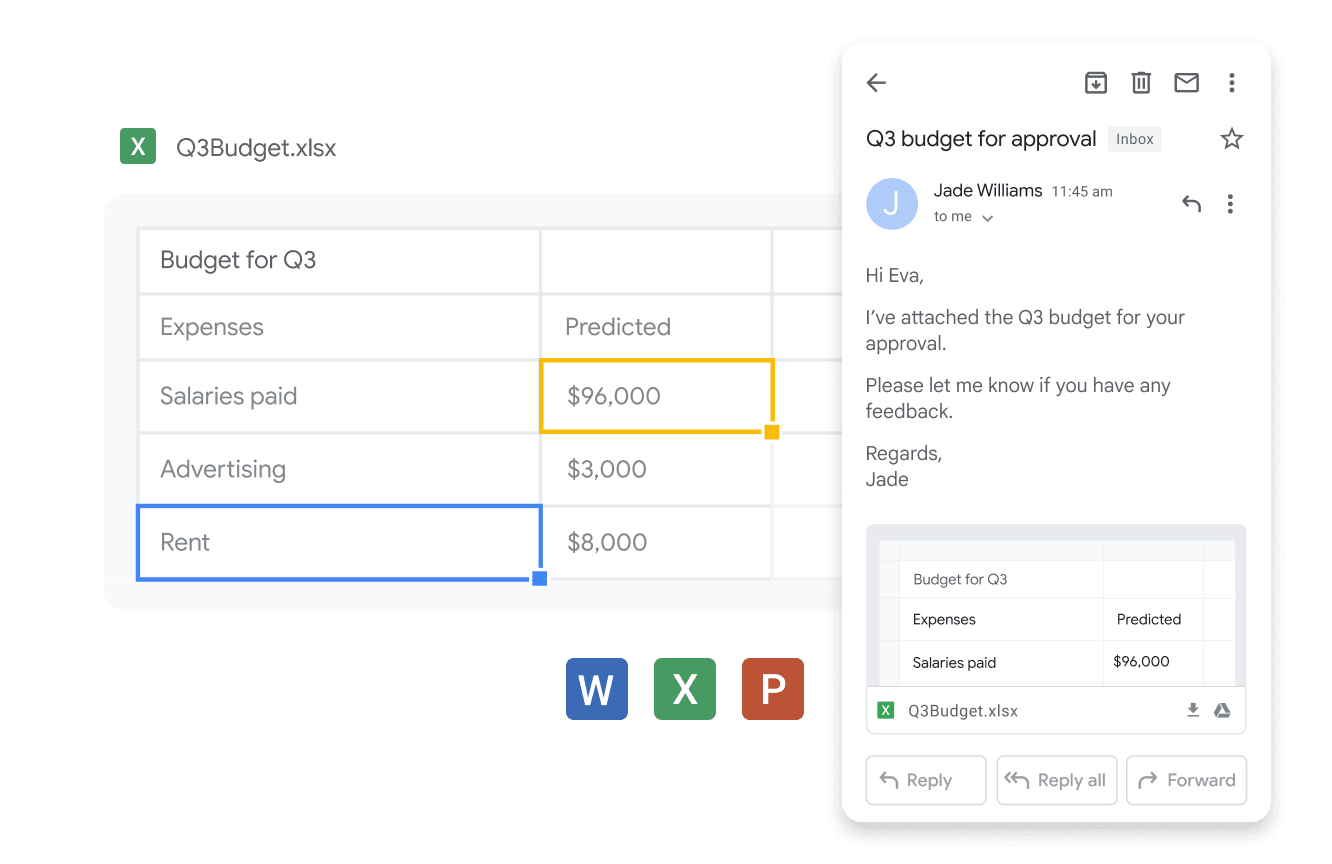1332x864 pixels.
Task: Download the Q3Budget.xlsx attachment
Action: [1192, 710]
